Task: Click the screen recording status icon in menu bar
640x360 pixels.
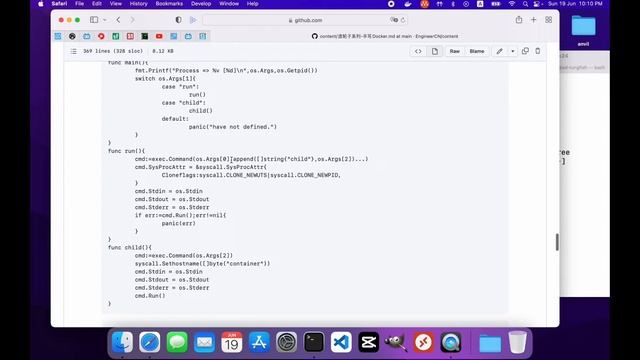Action: coord(391,4)
